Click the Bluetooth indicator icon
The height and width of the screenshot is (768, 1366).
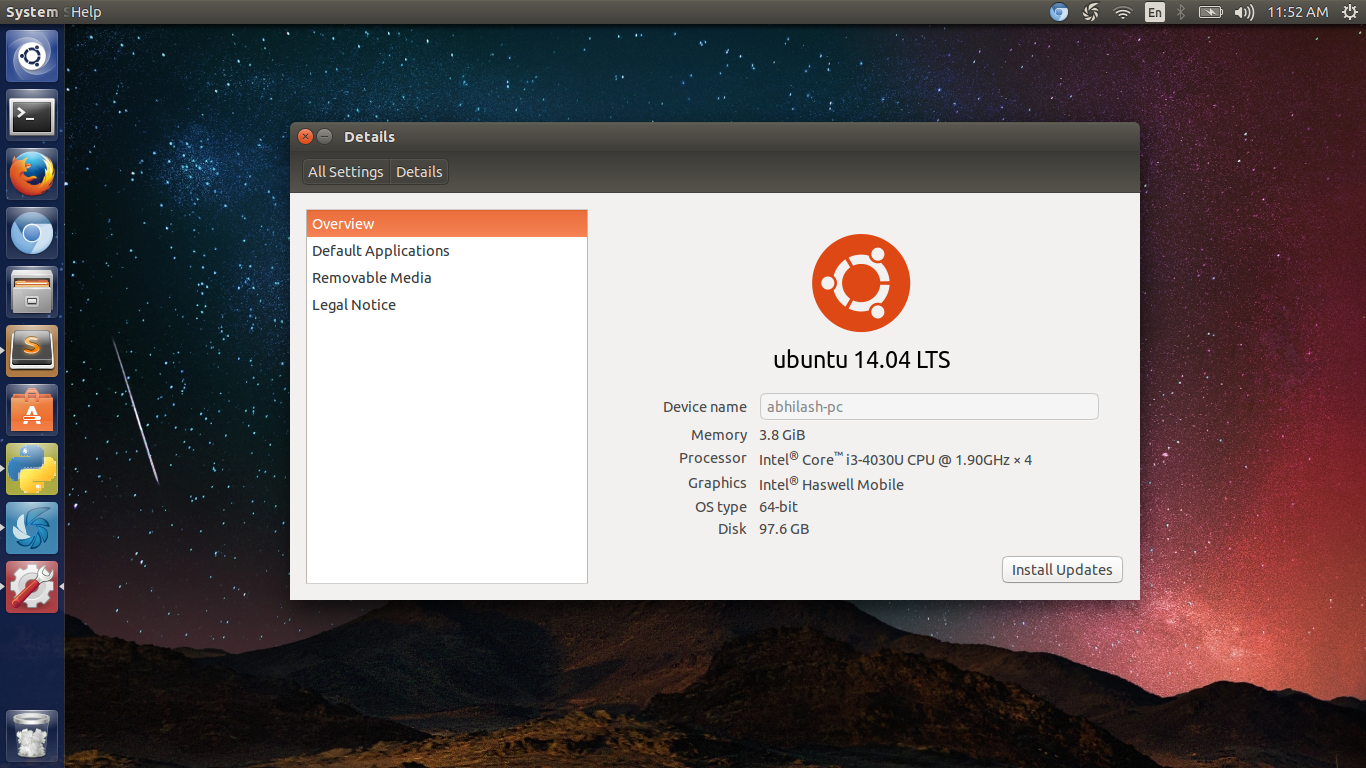(1181, 12)
